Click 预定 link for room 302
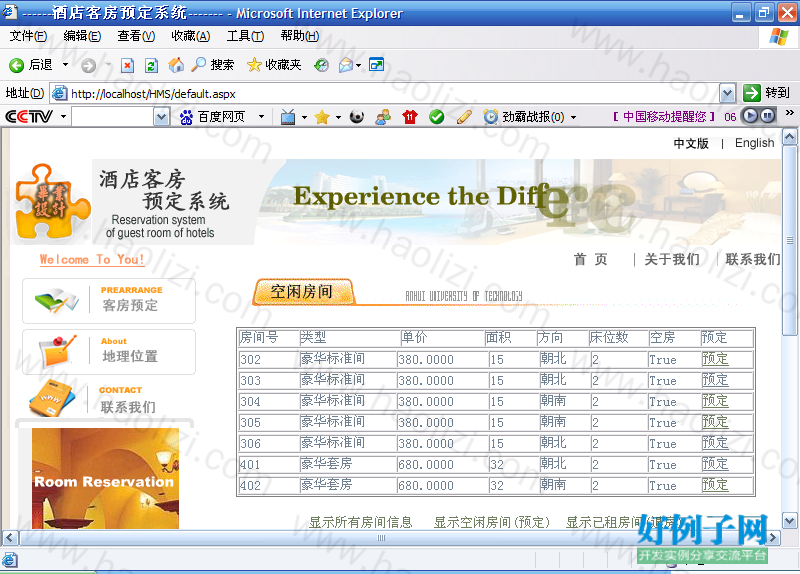Image resolution: width=800 pixels, height=574 pixels. pos(715,359)
